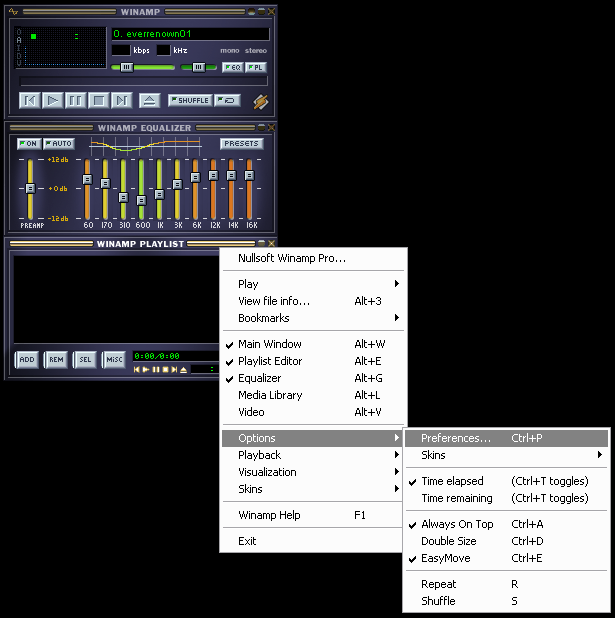The image size is (615, 618).
Task: Click the song position seek bar
Action: pos(144,81)
